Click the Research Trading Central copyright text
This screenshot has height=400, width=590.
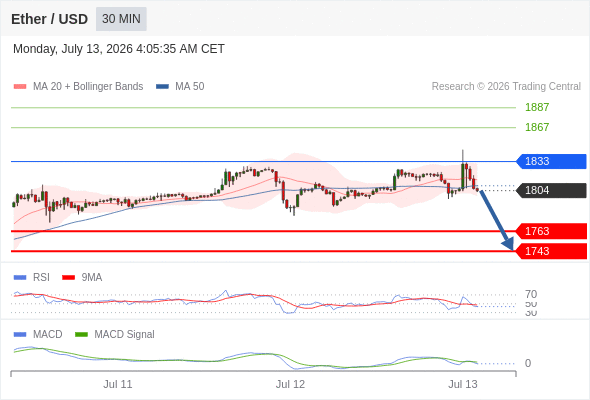(x=506, y=87)
